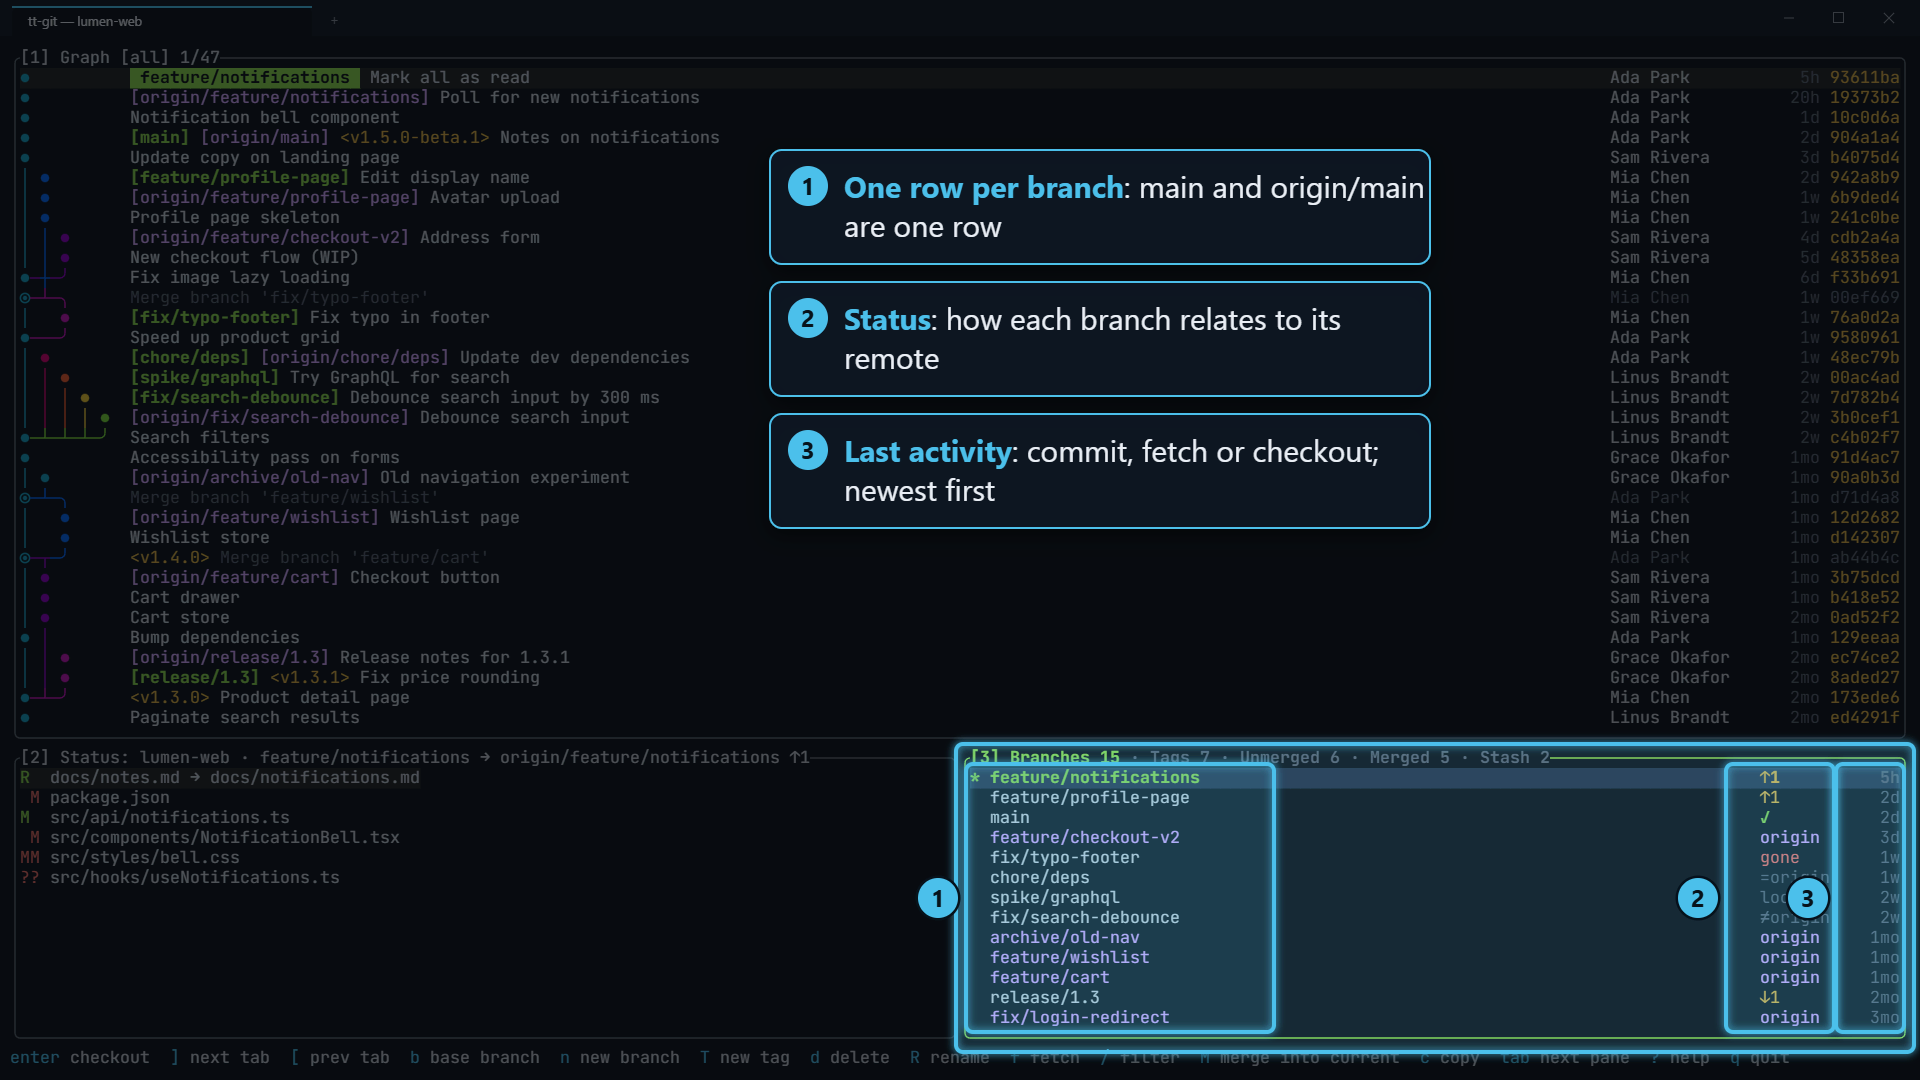Click the 'b base branch' hint
Image resolution: width=1920 pixels, height=1080 pixels.
tap(475, 1057)
